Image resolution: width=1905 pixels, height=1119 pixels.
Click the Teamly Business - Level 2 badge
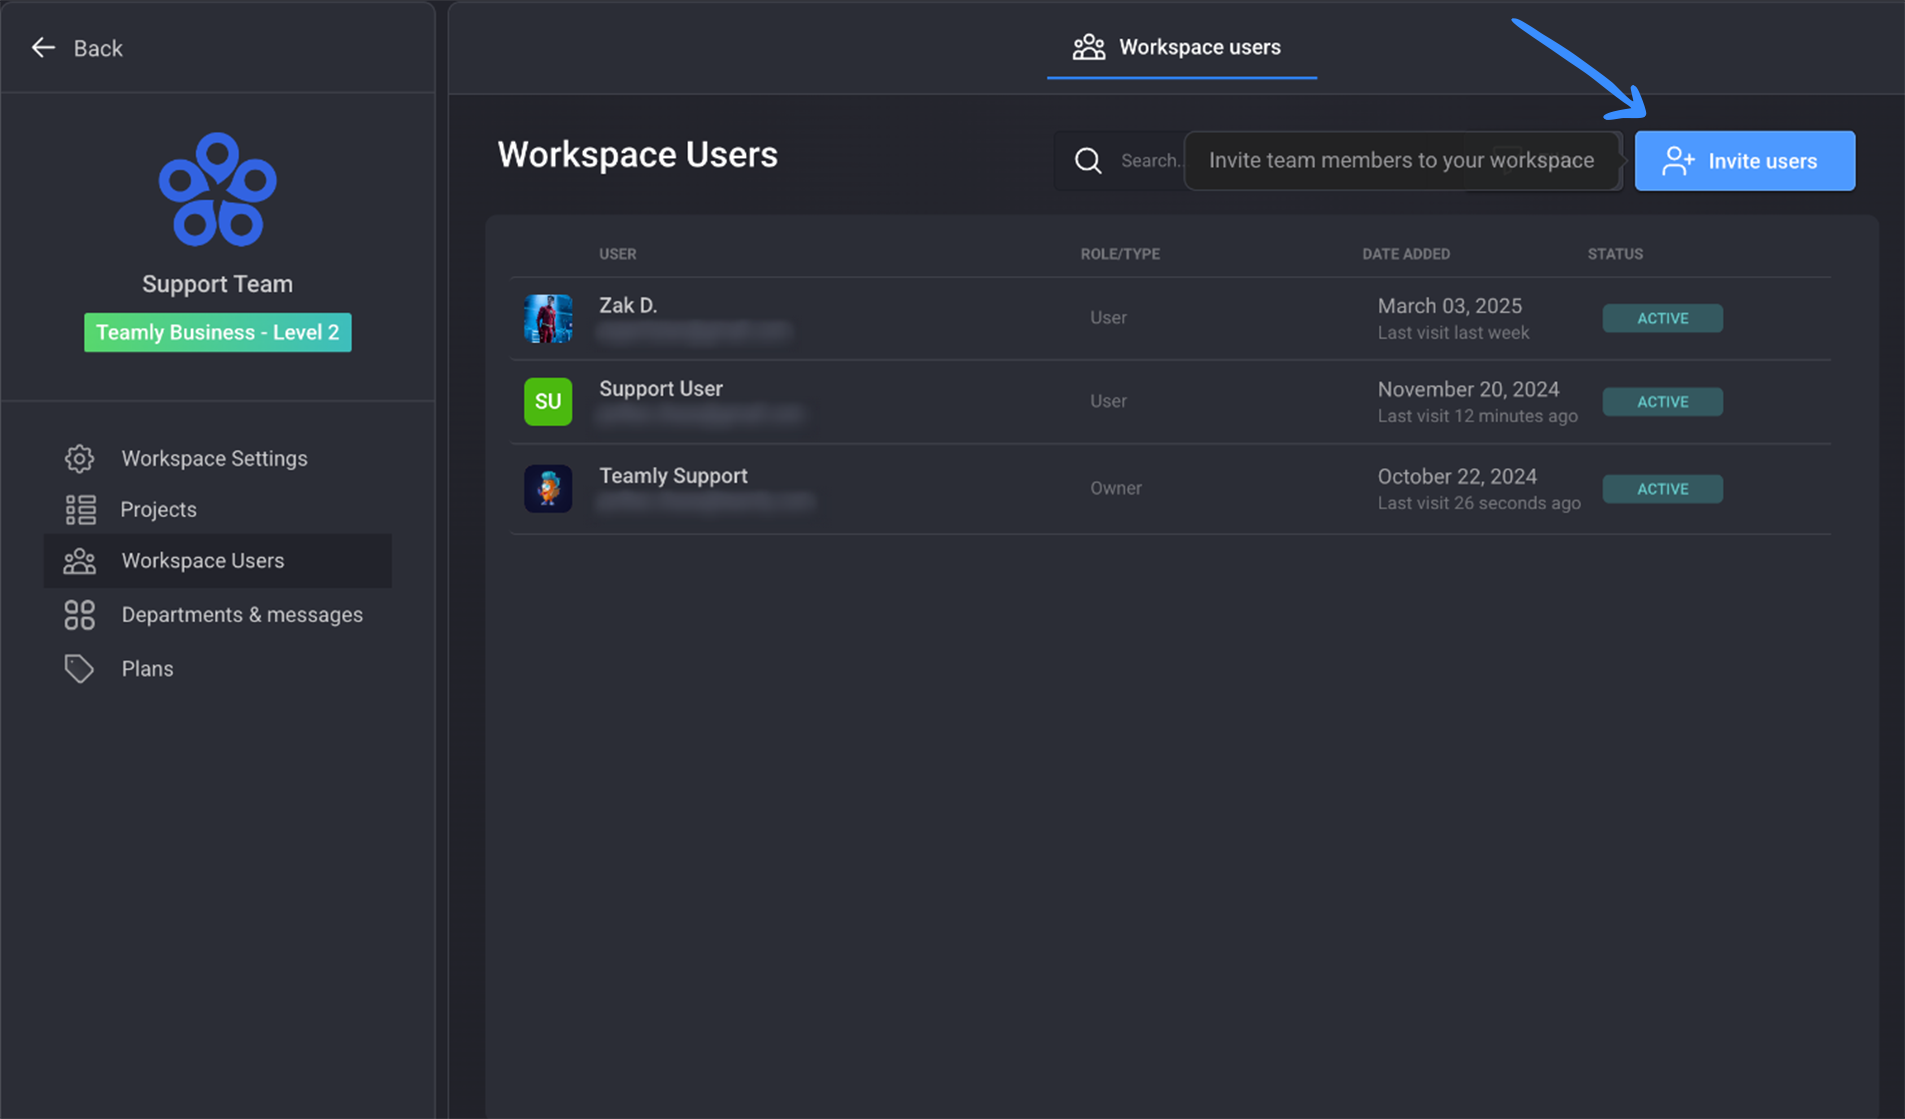pyautogui.click(x=217, y=332)
